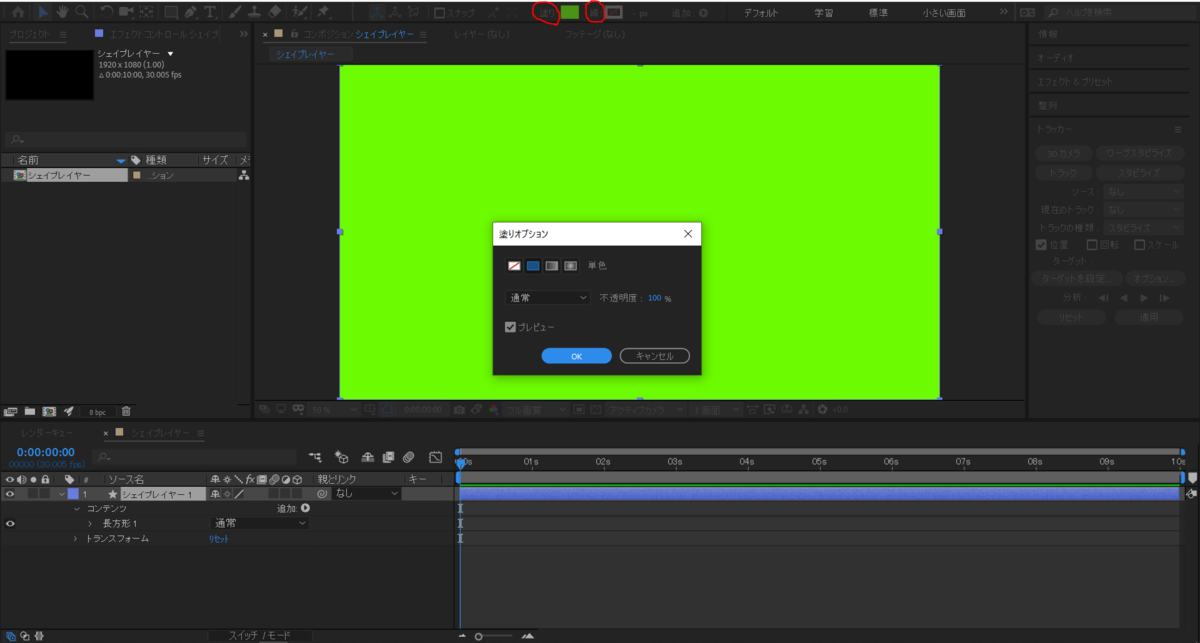Toggle visibility eye of シェイプレイヤー 1
This screenshot has width=1200, height=643.
tap(10, 494)
